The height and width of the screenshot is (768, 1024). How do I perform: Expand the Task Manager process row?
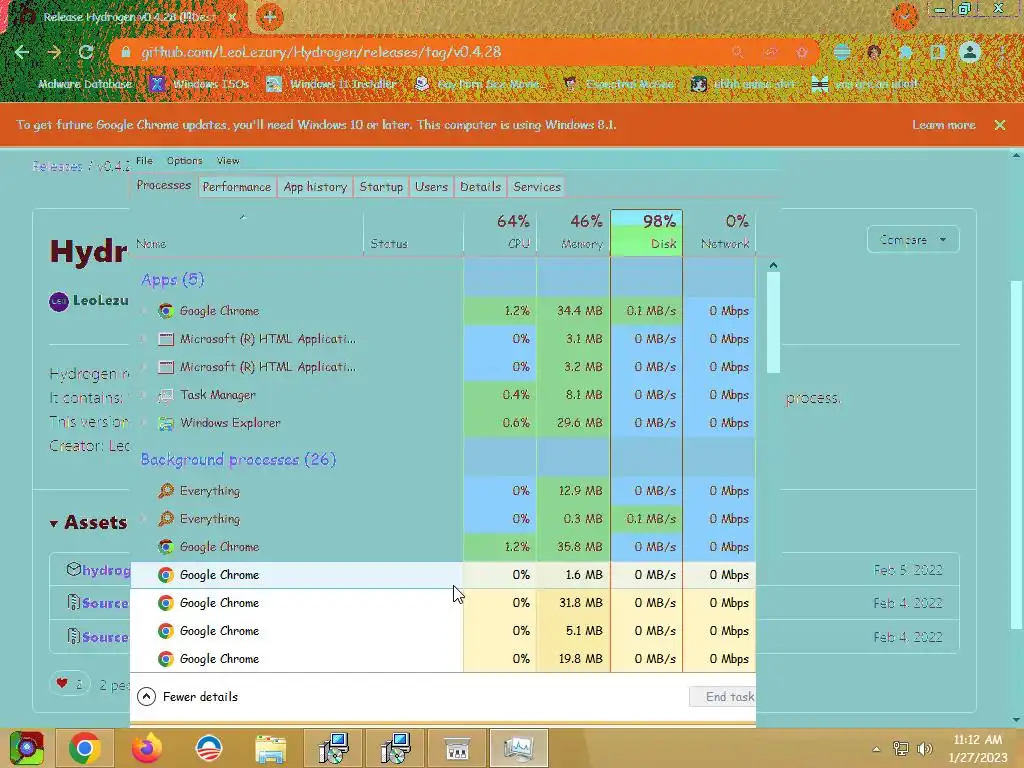click(144, 395)
